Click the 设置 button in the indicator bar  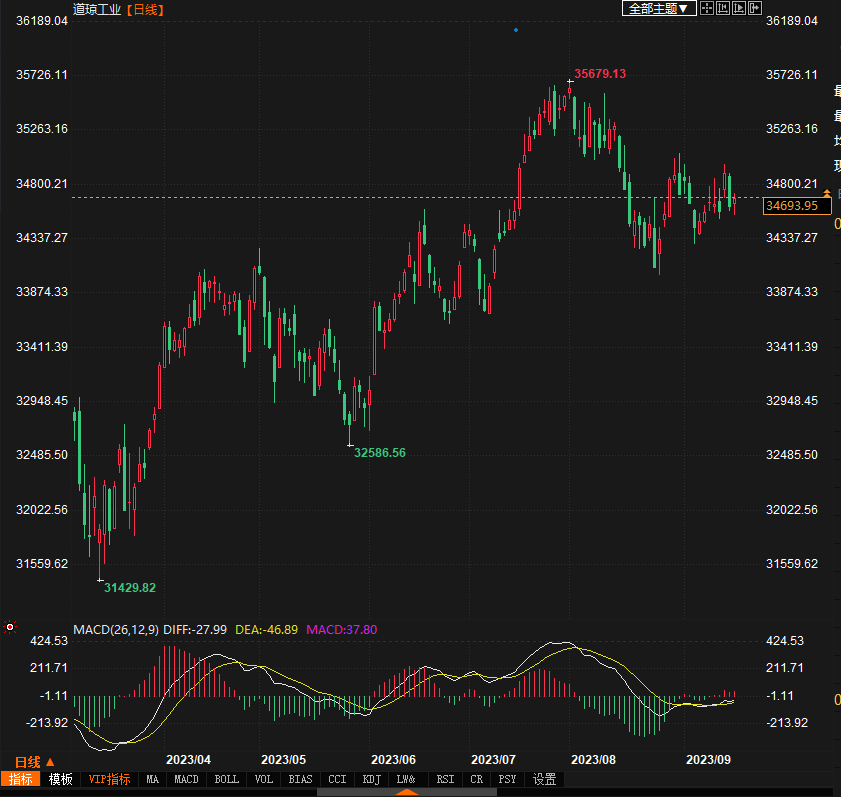pyautogui.click(x=544, y=779)
